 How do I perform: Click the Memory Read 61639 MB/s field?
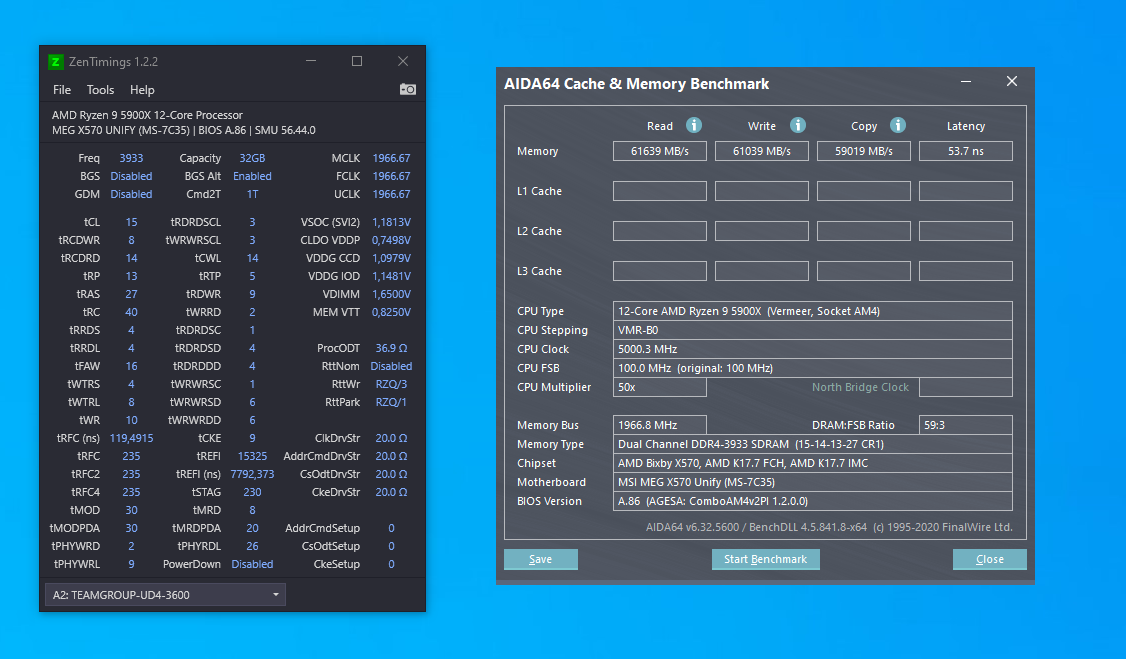[x=660, y=151]
